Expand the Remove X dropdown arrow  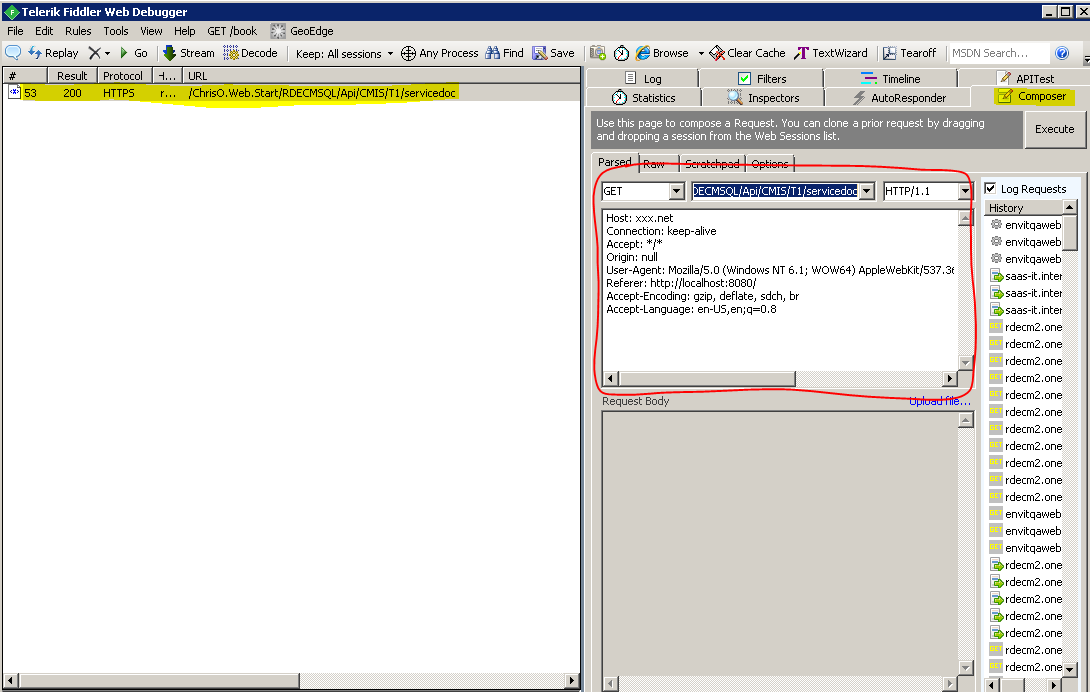[107, 54]
